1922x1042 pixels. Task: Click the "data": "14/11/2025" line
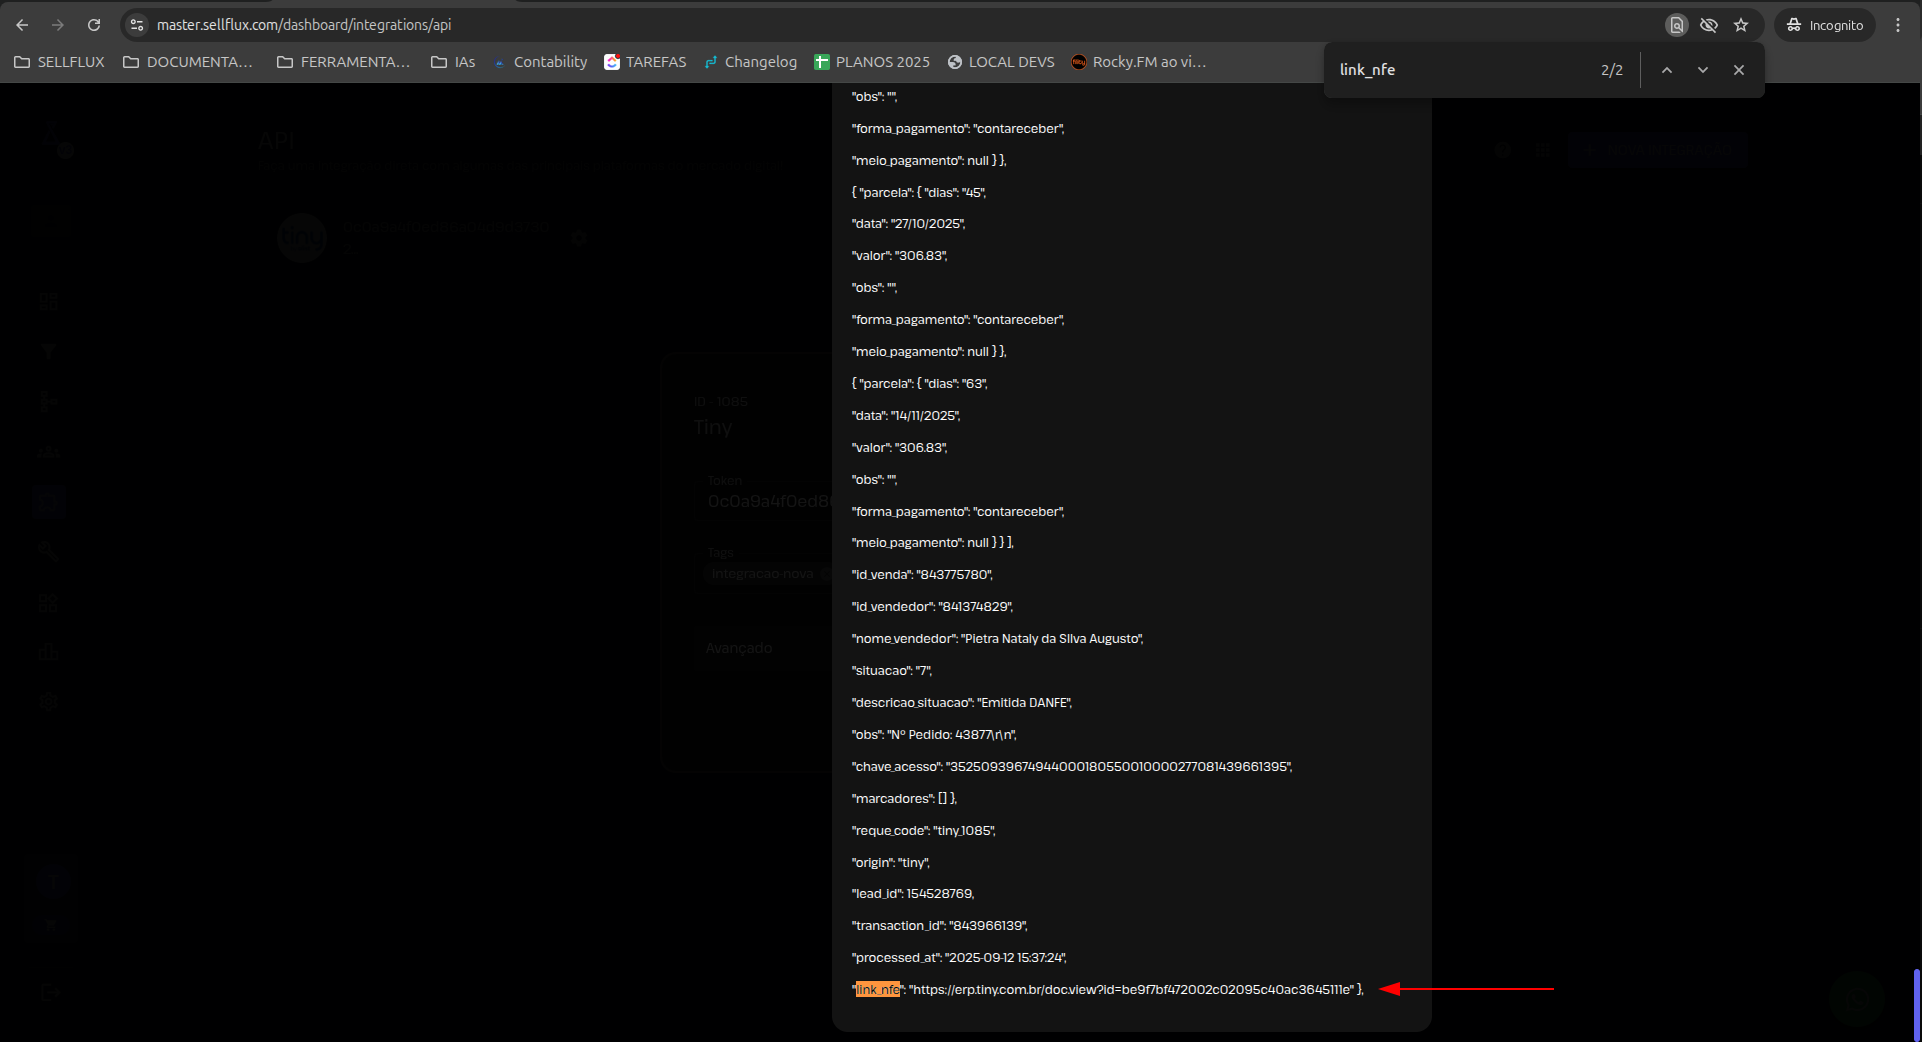[x=906, y=416]
